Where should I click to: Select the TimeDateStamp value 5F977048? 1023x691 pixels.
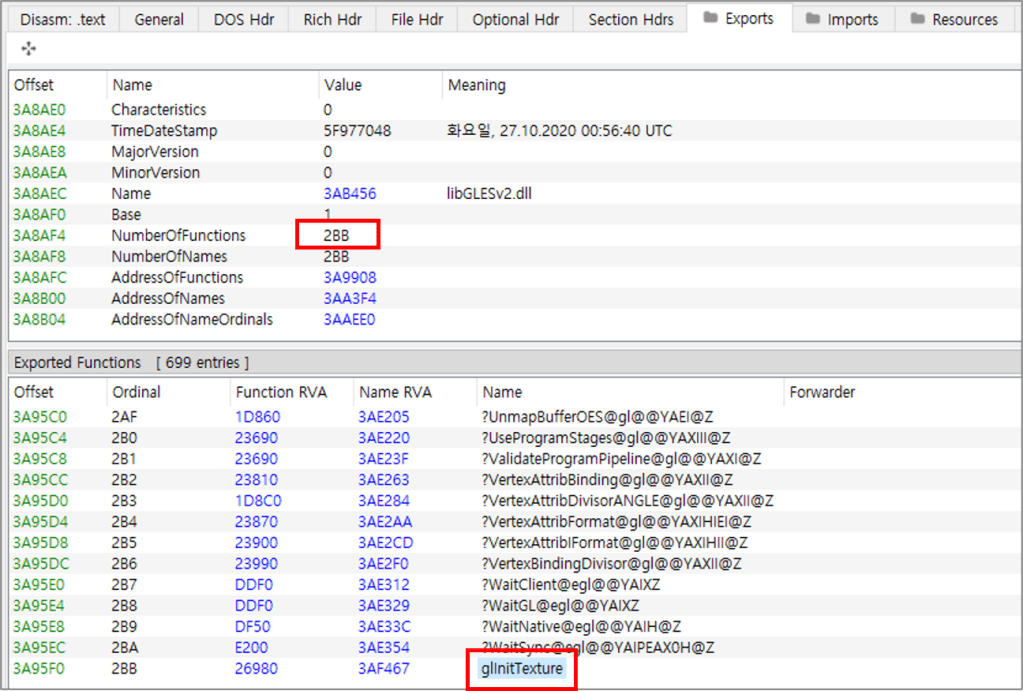pos(357,131)
